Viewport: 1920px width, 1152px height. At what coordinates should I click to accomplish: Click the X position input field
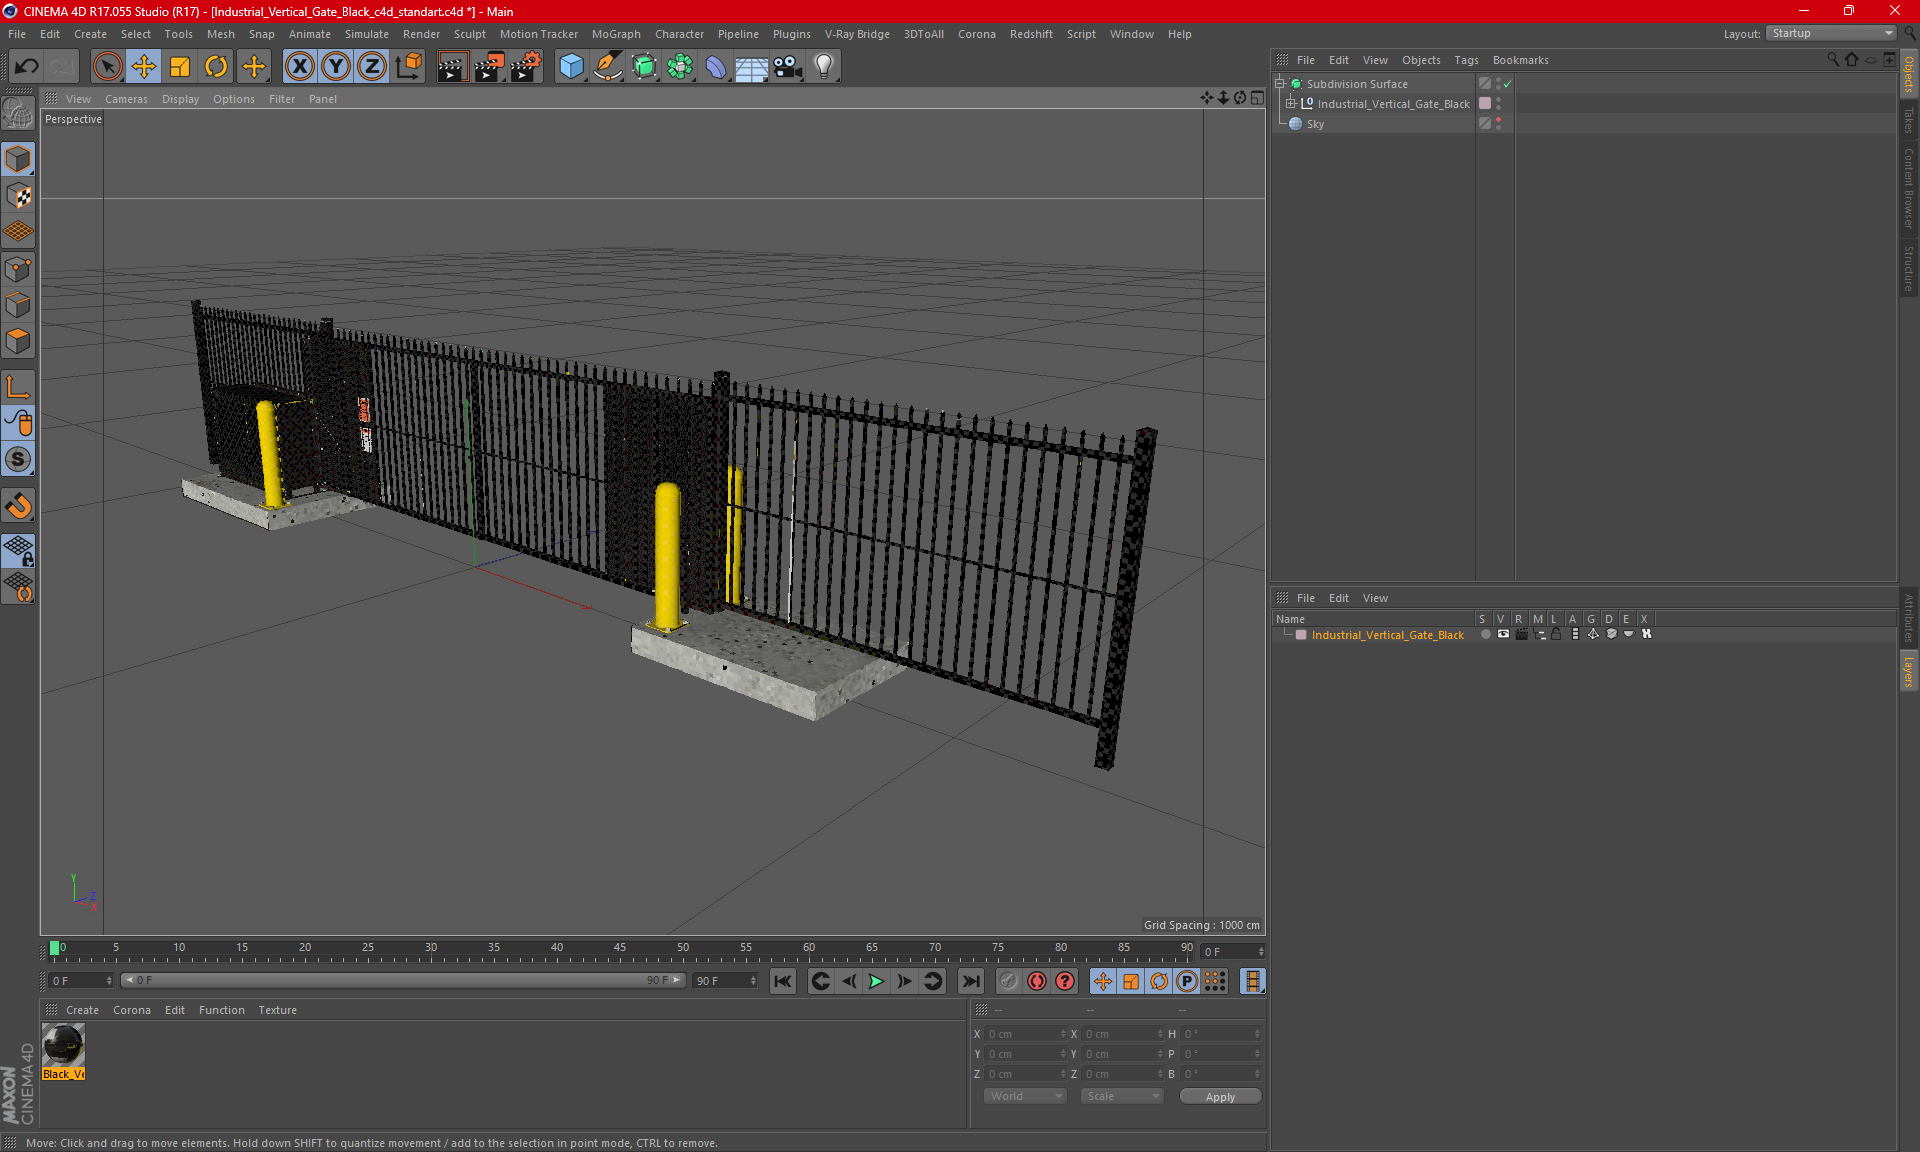[x=1025, y=1034]
